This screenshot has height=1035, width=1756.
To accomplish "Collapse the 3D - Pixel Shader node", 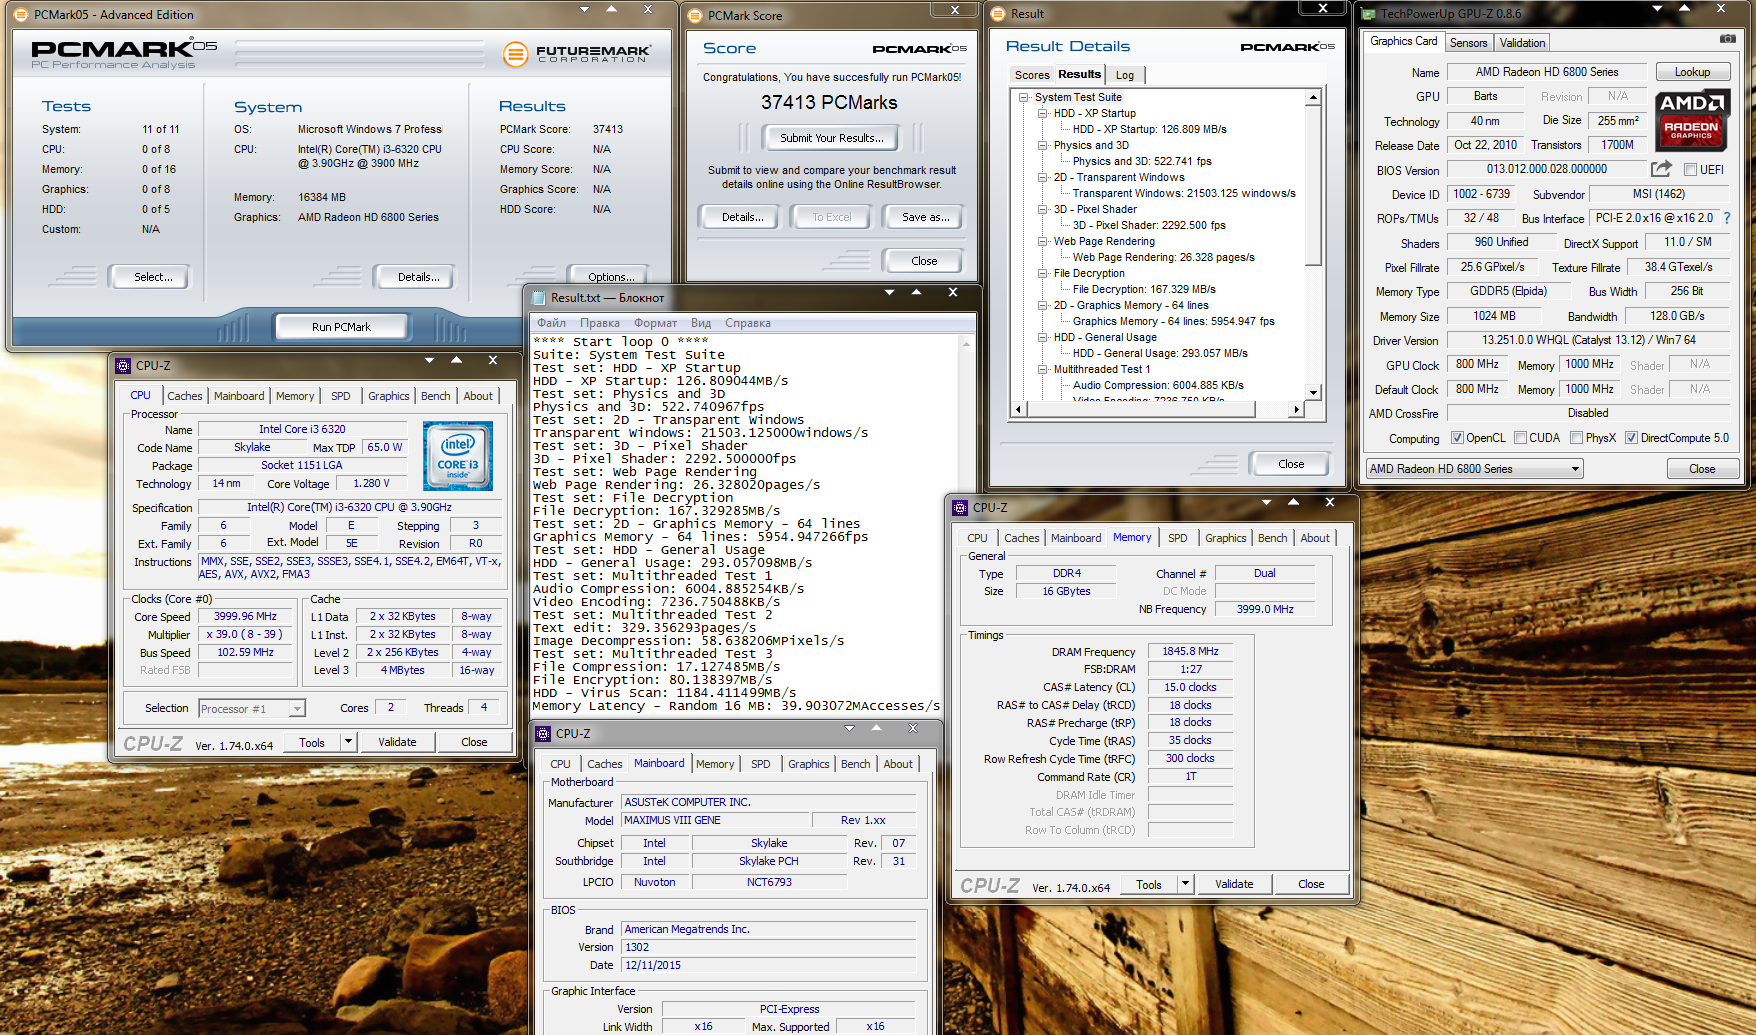I will [1043, 210].
